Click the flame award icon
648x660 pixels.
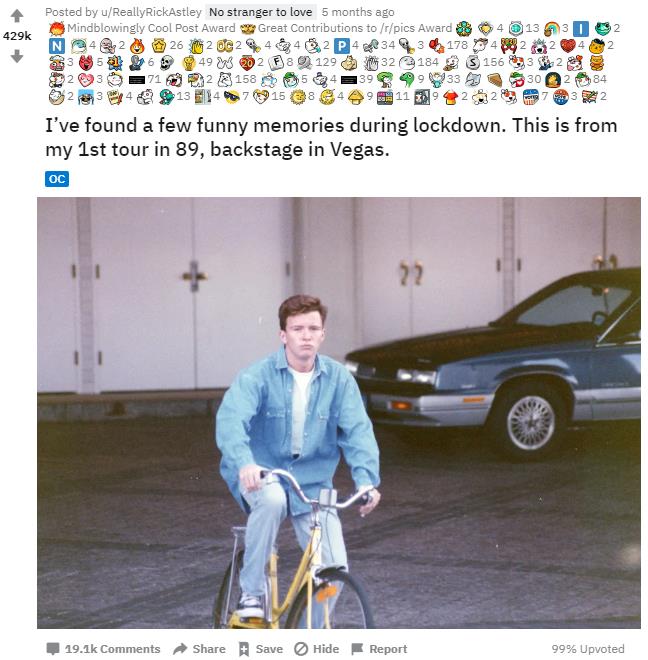tap(137, 45)
